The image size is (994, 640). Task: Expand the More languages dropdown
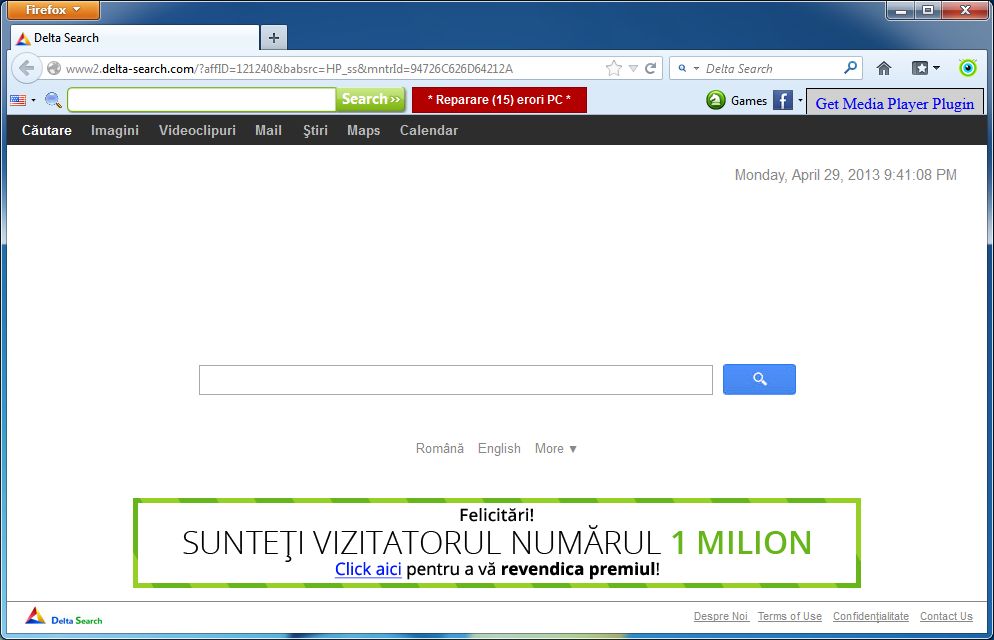(555, 449)
